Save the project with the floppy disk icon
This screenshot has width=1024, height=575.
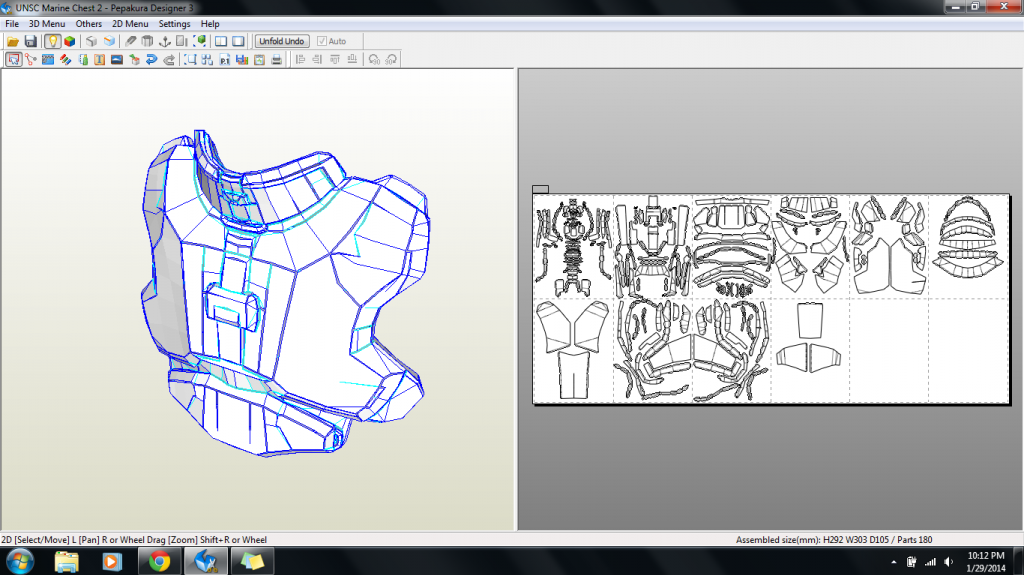30,41
